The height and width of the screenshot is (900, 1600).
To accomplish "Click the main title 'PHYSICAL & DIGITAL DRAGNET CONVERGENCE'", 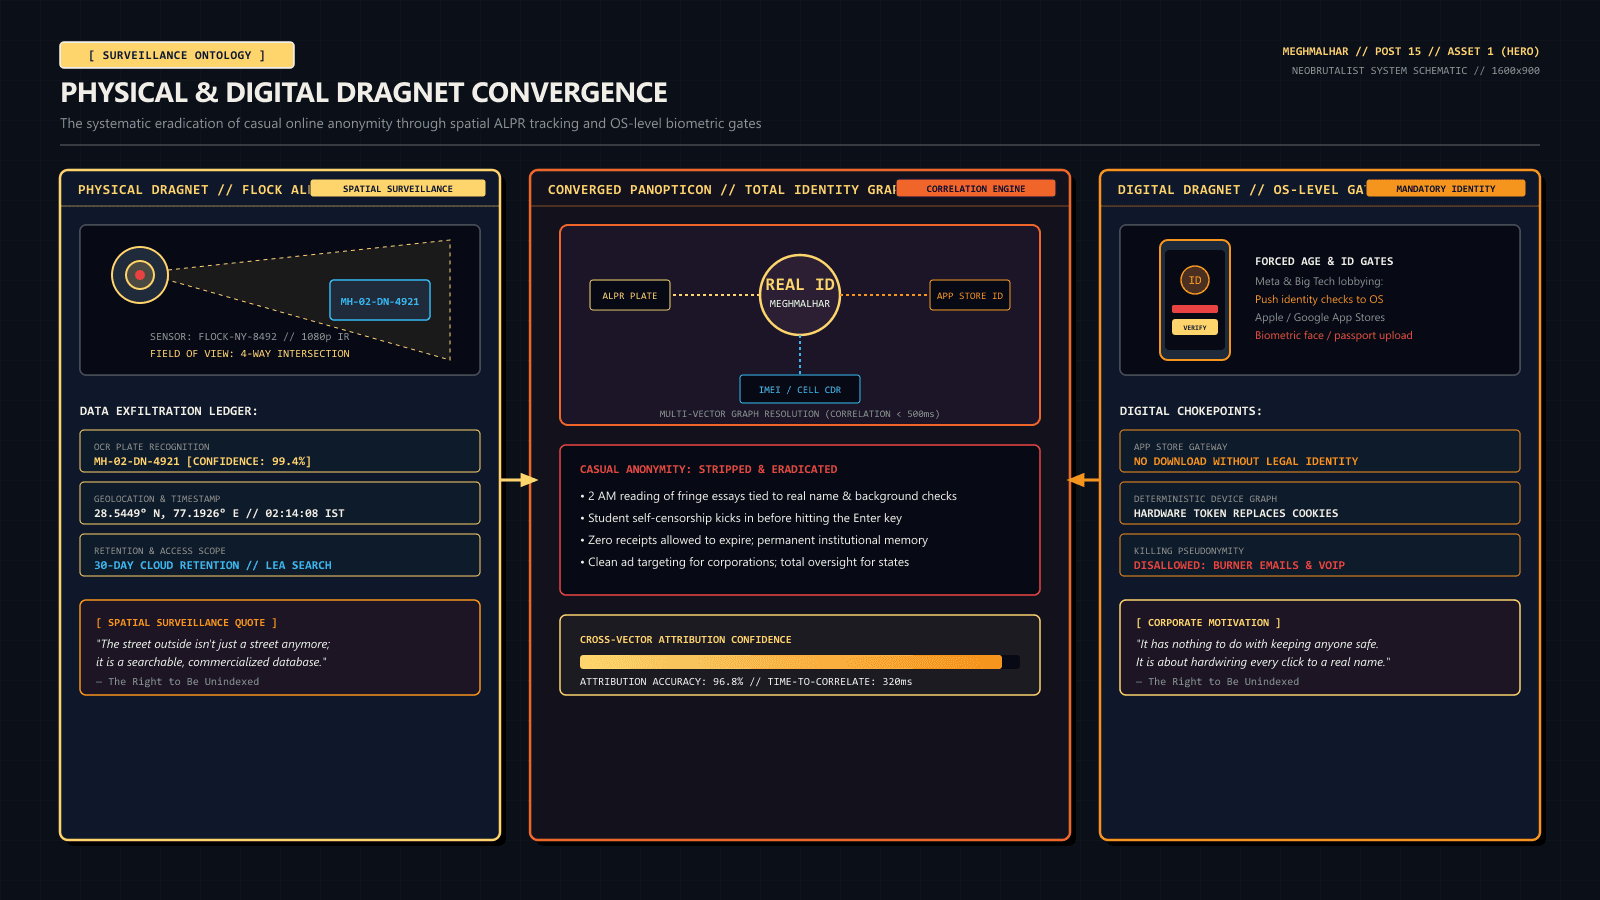I will tap(364, 93).
